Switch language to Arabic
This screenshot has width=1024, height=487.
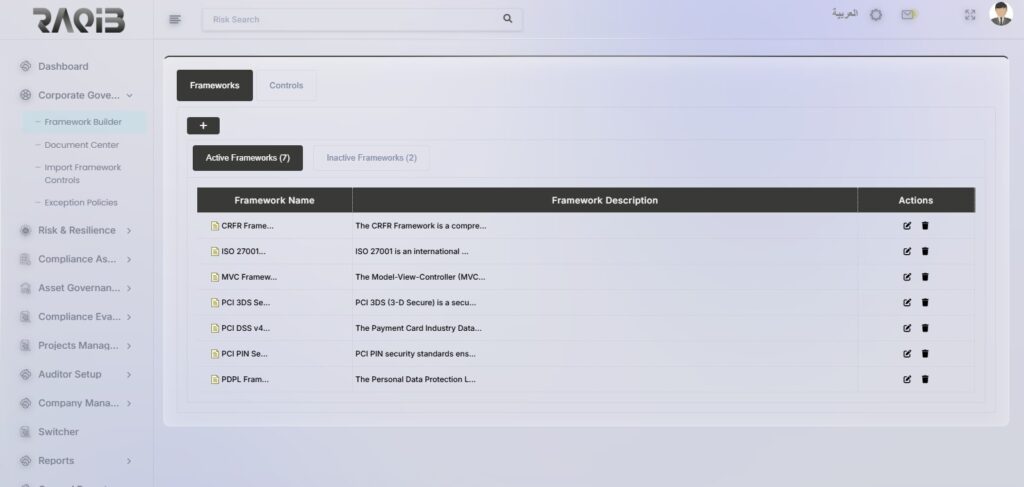tap(845, 15)
